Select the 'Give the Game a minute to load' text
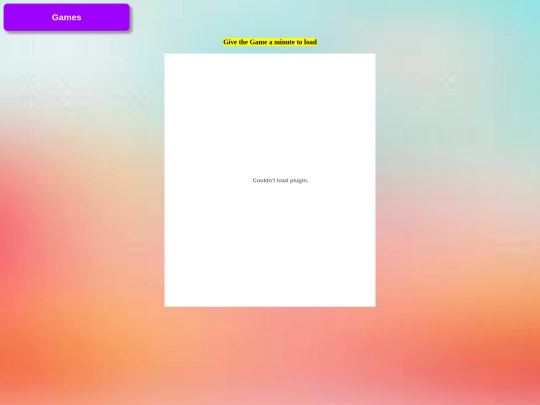540x405 pixels. [x=270, y=42]
